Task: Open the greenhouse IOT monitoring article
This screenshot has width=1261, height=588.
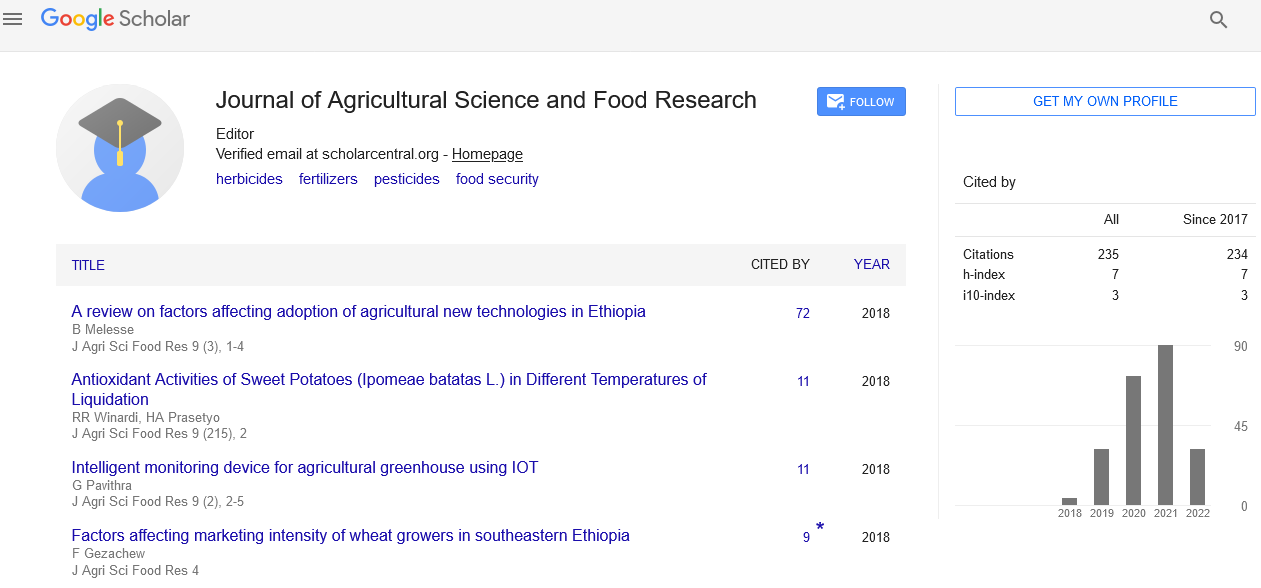Action: pyautogui.click(x=304, y=467)
